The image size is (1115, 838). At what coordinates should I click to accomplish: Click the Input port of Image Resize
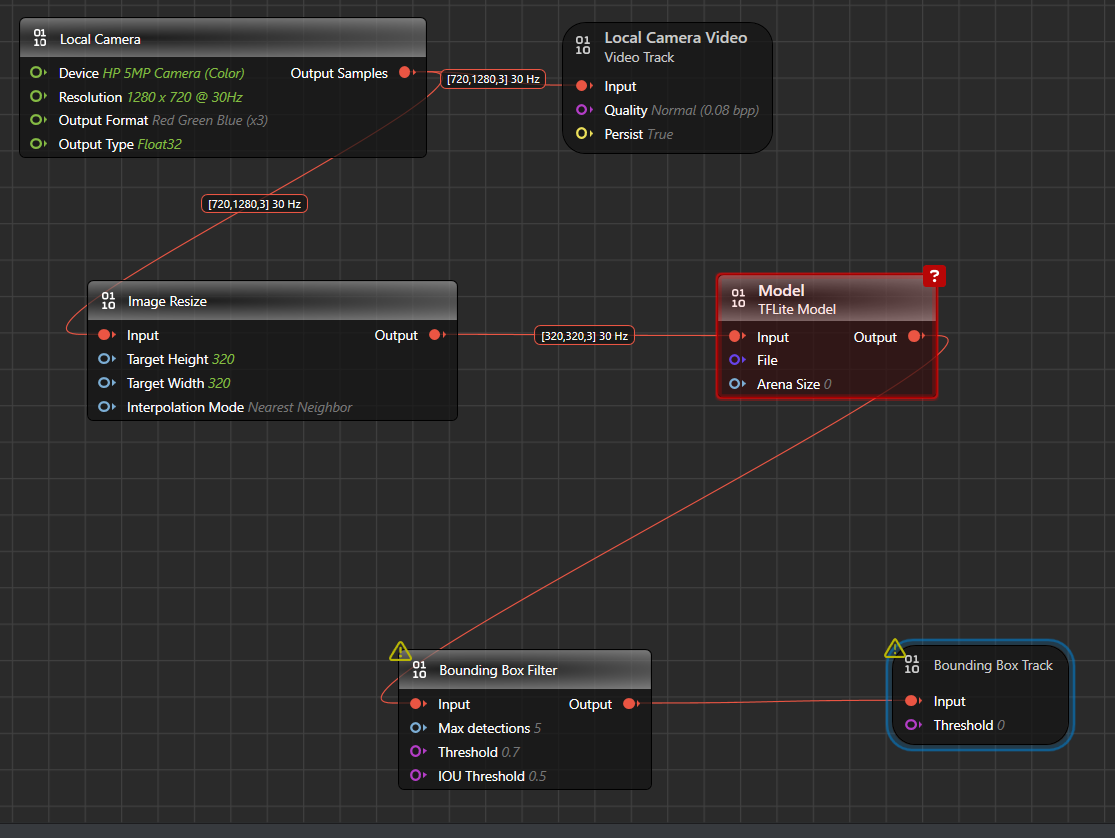(x=106, y=335)
